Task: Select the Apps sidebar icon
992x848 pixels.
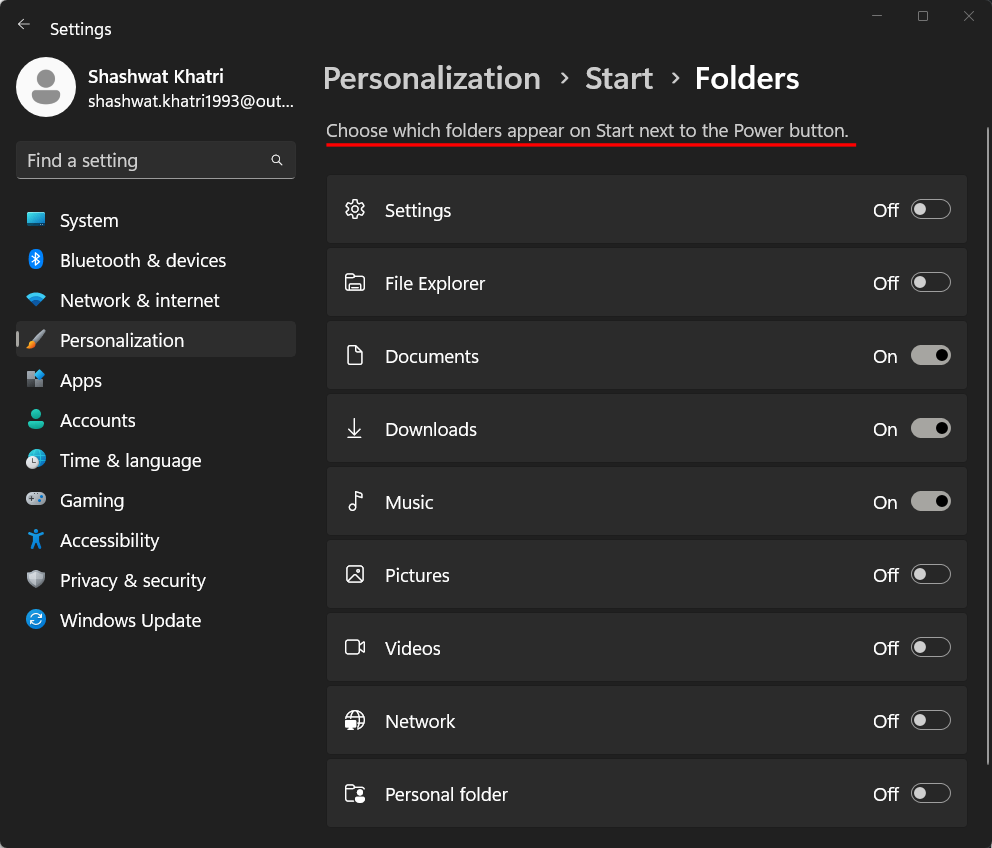Action: click(37, 380)
